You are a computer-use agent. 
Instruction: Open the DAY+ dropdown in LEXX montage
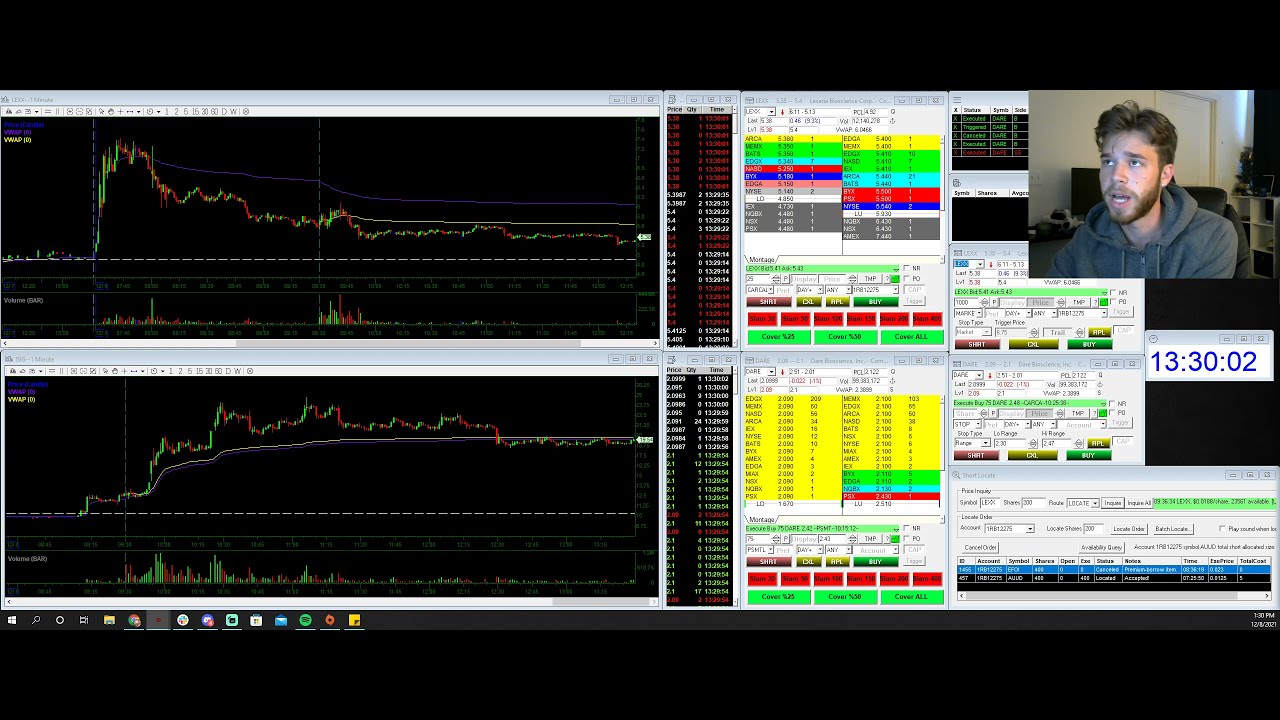point(820,290)
